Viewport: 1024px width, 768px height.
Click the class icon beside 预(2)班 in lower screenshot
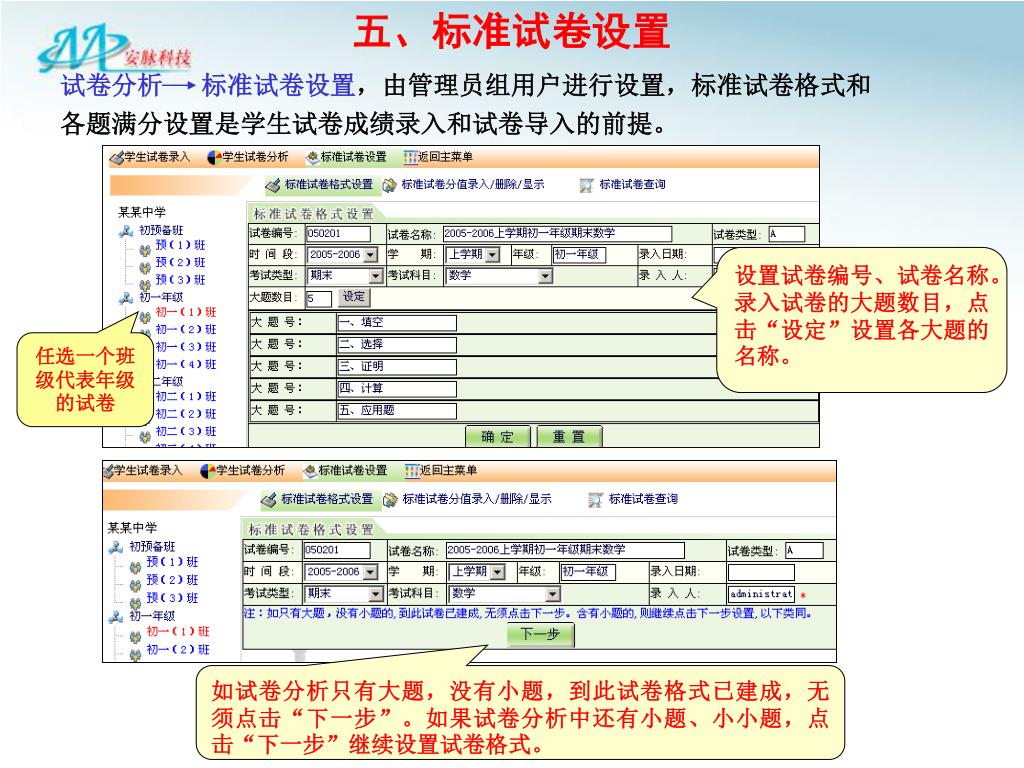coord(135,584)
